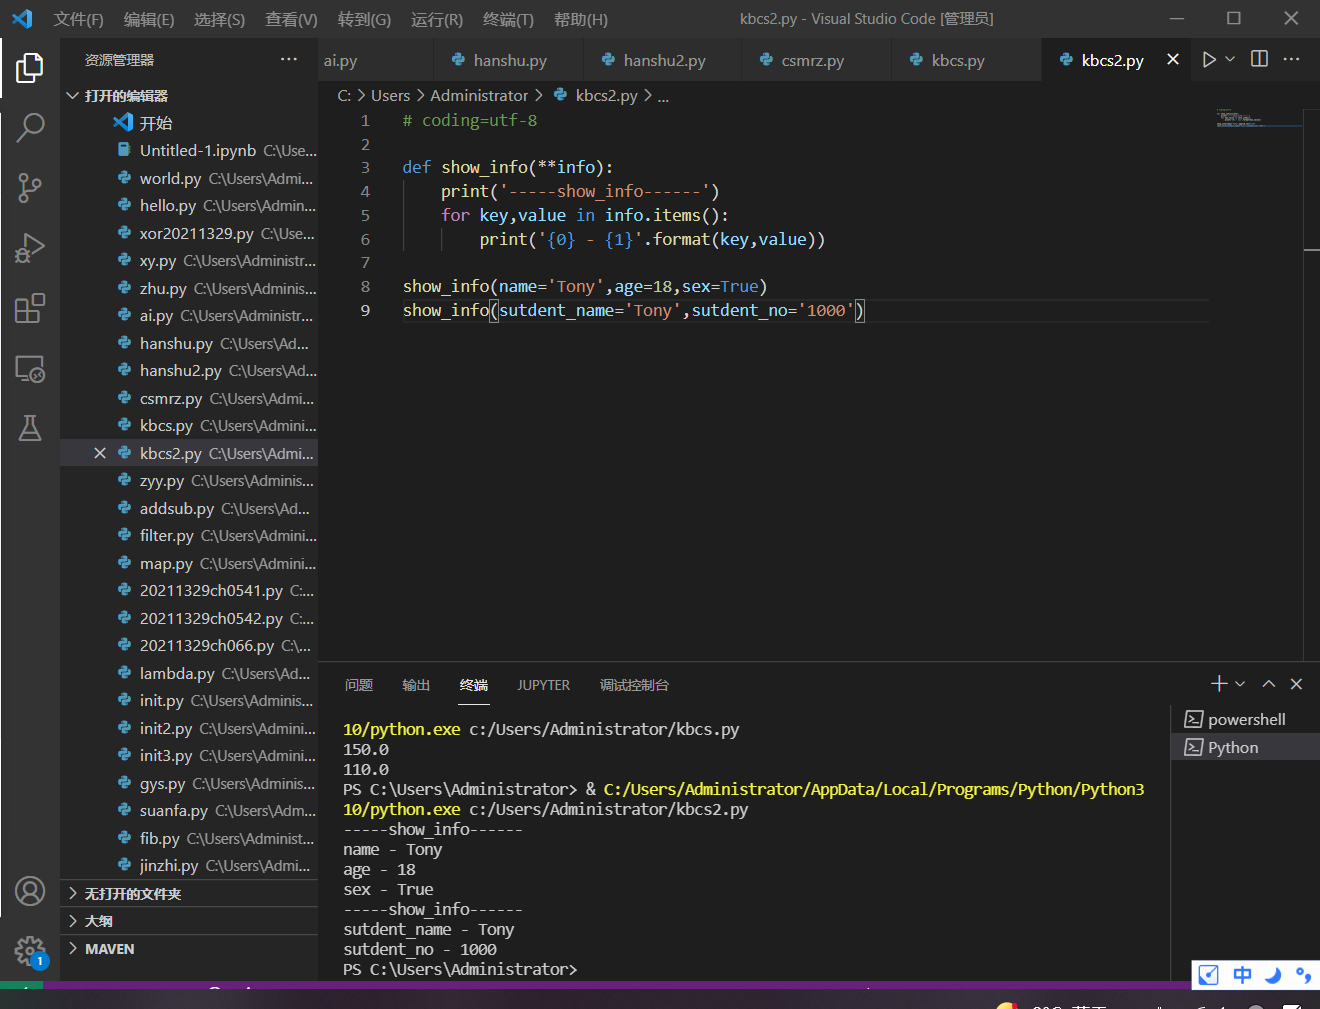Click the Manage gear icon
This screenshot has height=1009, width=1320.
click(30, 950)
